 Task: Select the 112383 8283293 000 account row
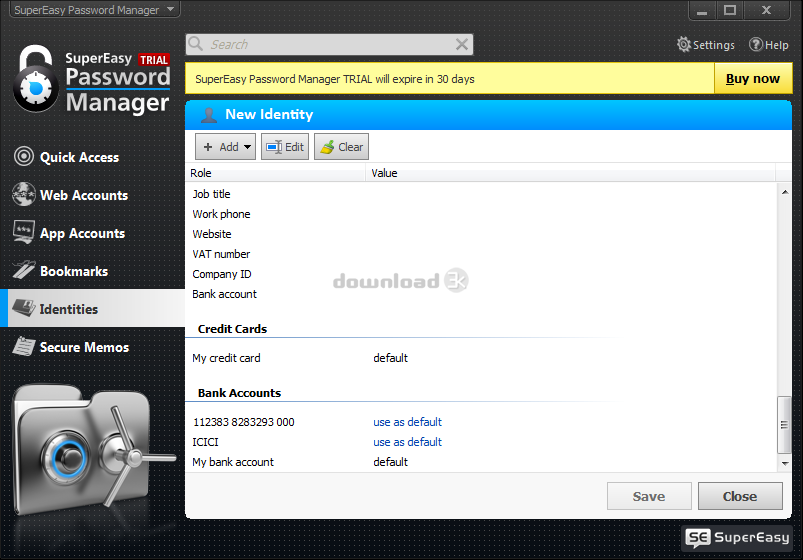tap(481, 422)
